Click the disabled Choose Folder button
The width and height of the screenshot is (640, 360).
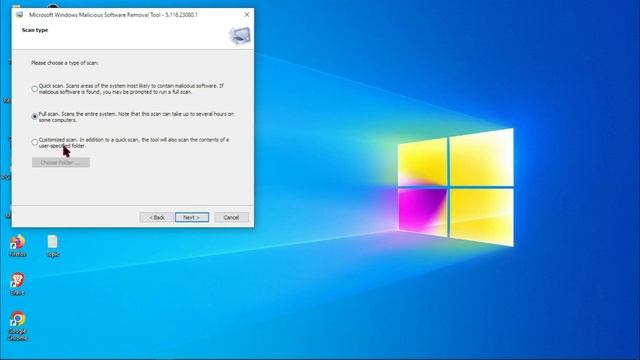click(x=61, y=162)
